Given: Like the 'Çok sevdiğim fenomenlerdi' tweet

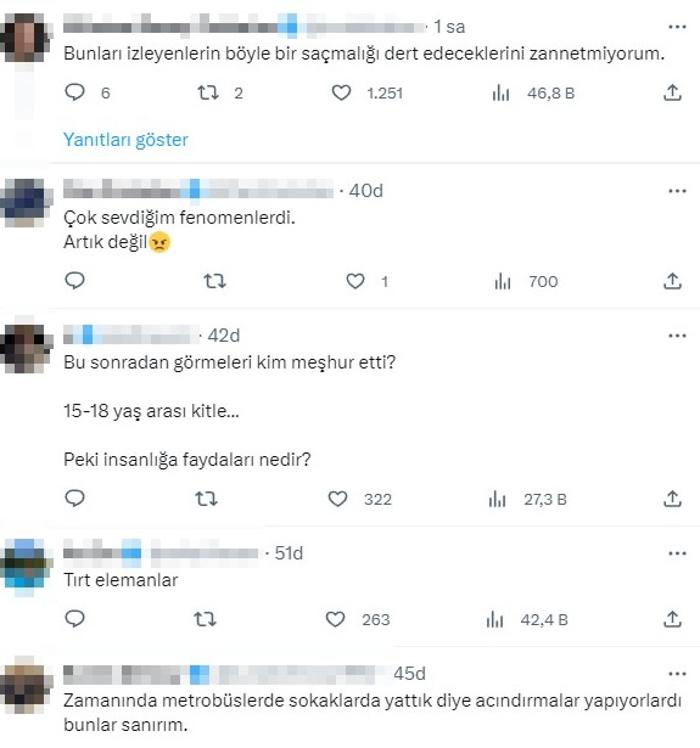Looking at the screenshot, I should pos(355,281).
